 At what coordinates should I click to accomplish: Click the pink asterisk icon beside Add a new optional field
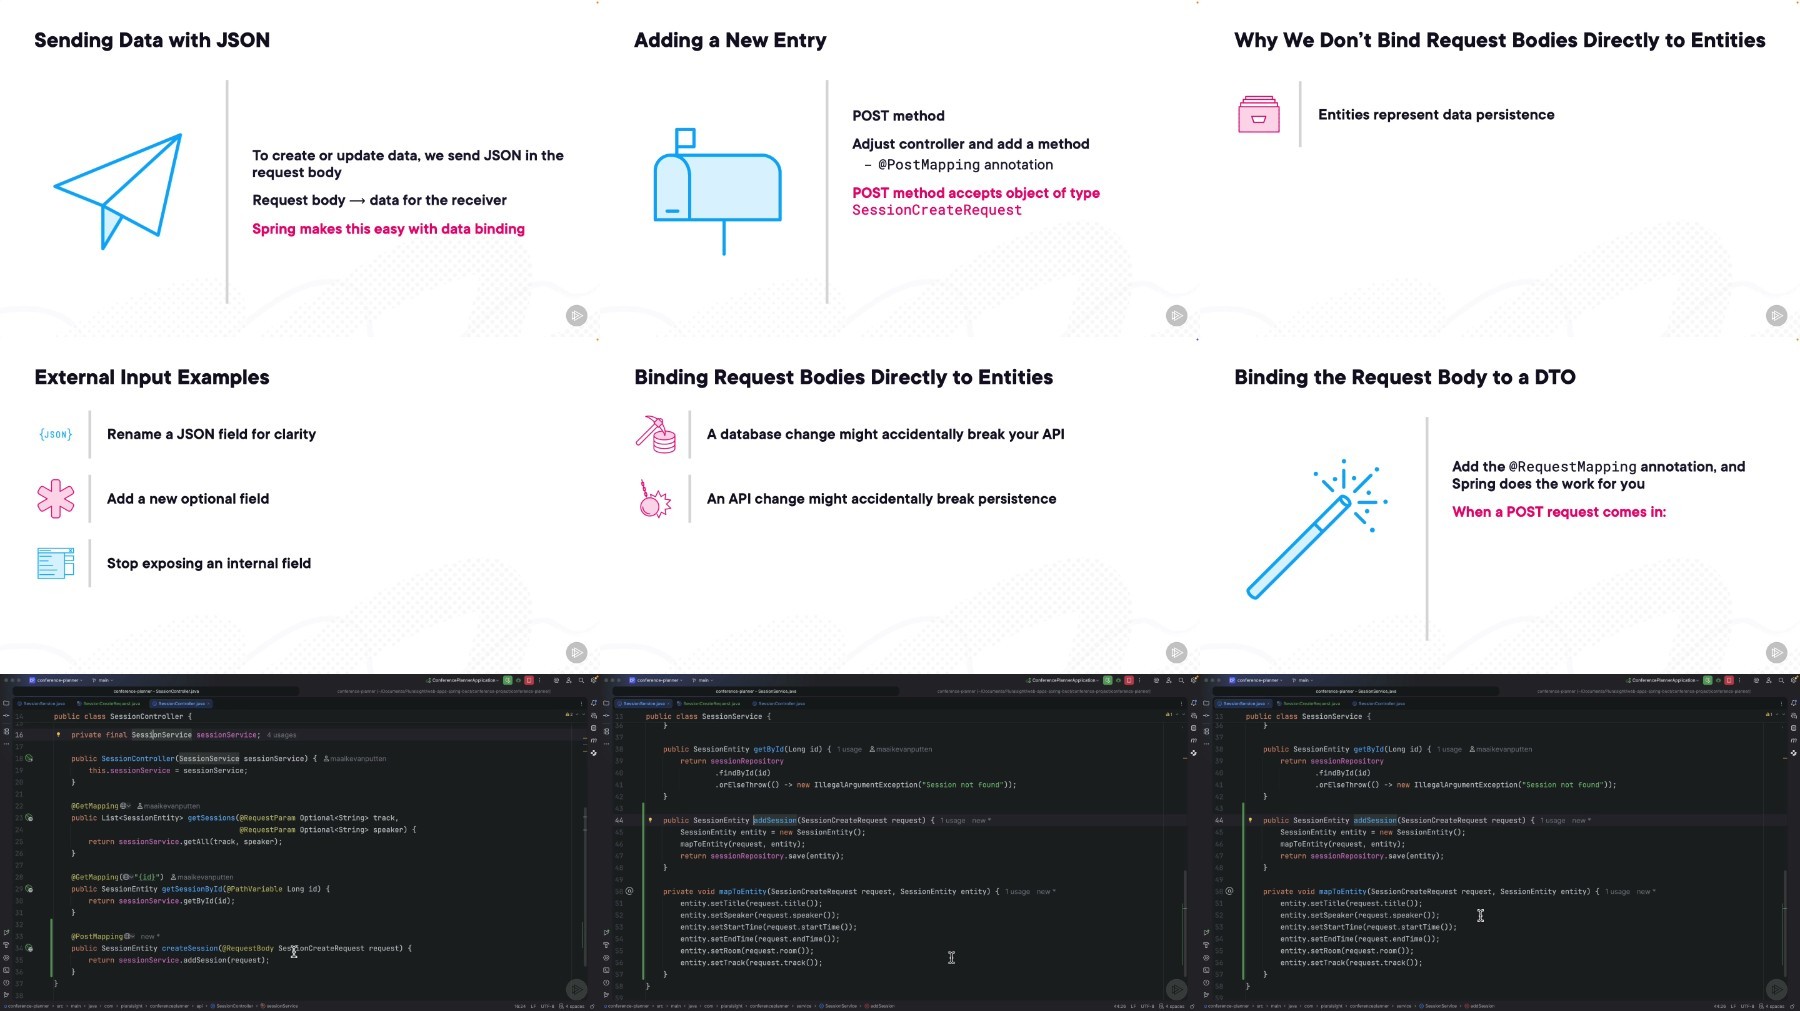pos(55,499)
